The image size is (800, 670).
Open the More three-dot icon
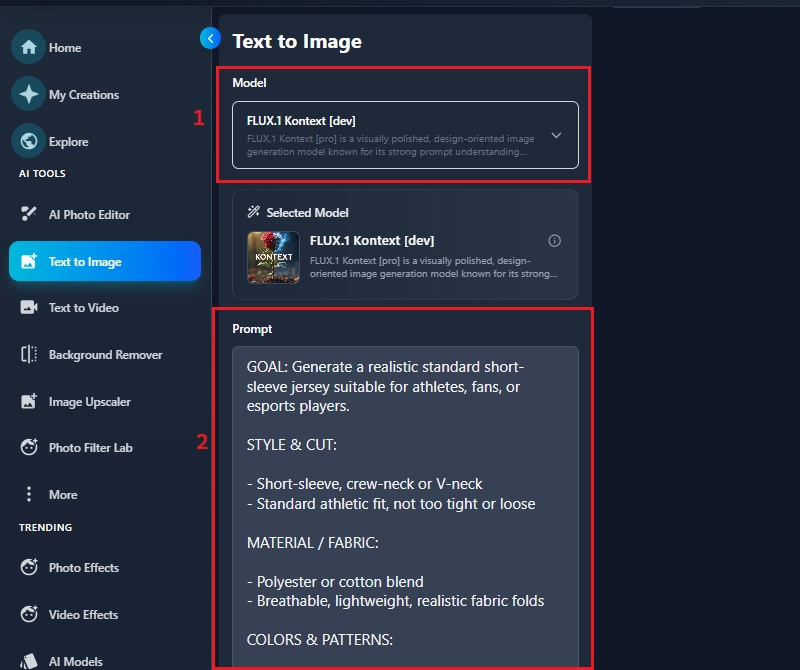(29, 494)
